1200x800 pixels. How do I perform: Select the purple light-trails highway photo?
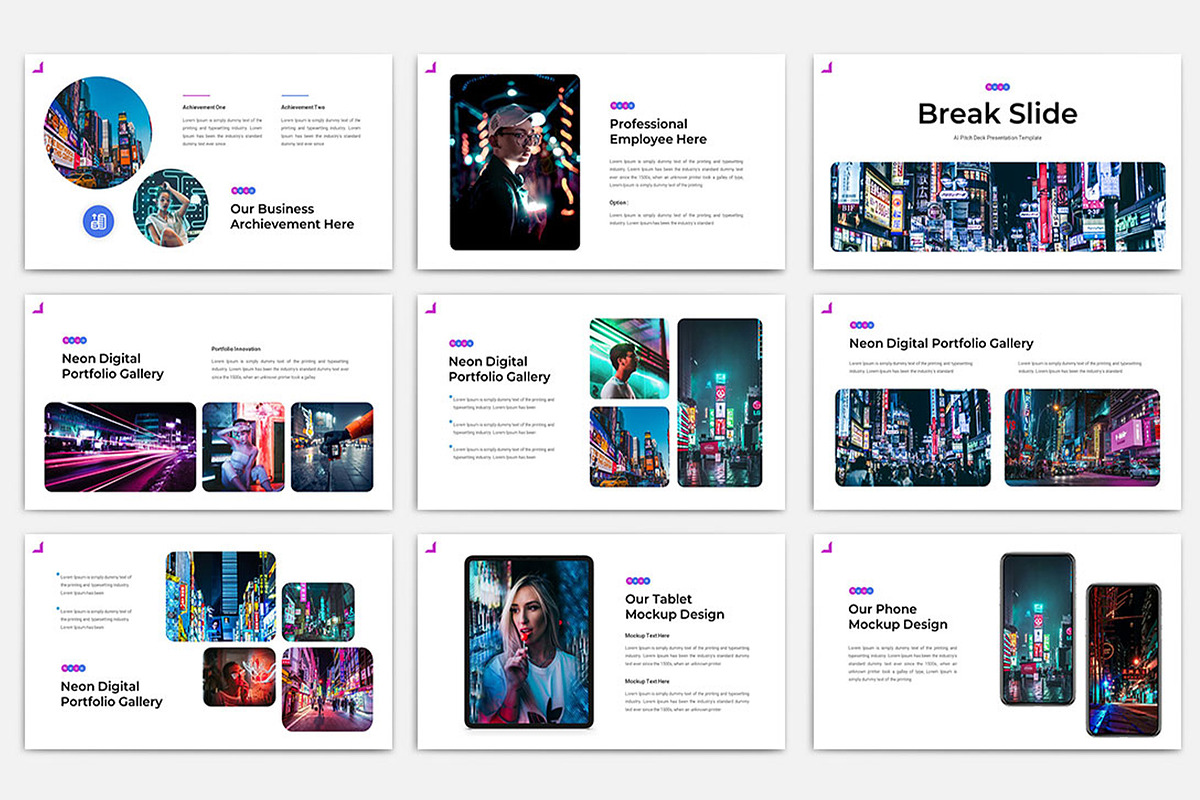tap(120, 447)
